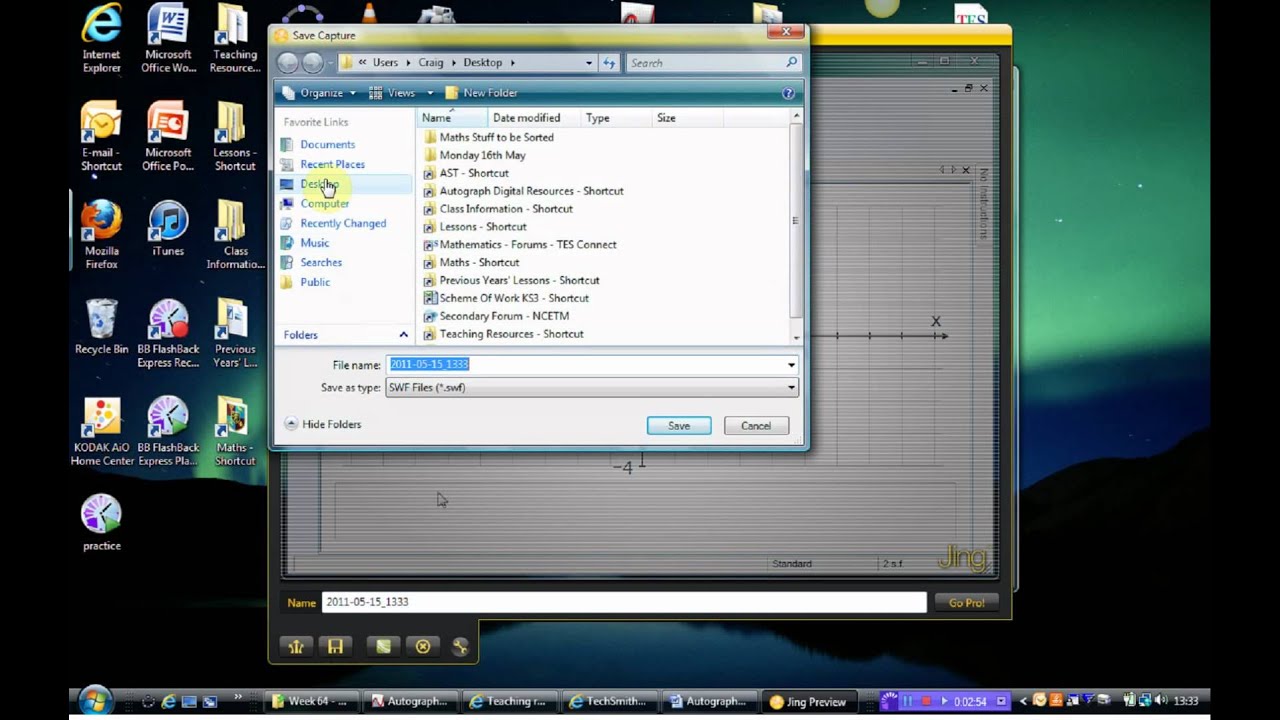Open Jing settings with the wrench icon
The width and height of the screenshot is (1280, 720).
(x=460, y=647)
